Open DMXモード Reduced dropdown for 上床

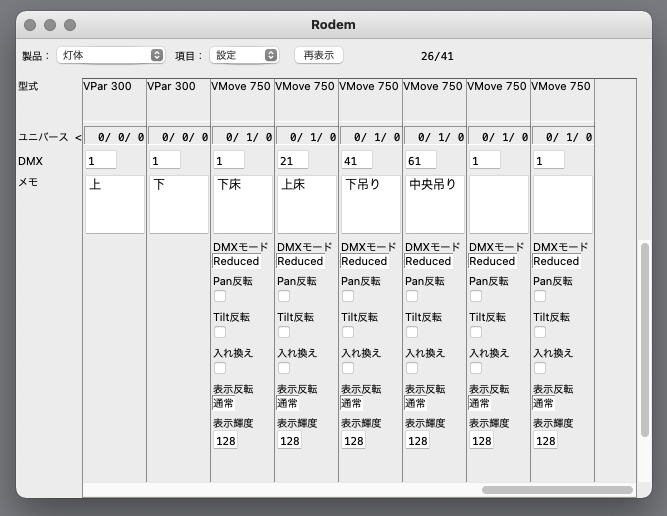(300, 261)
